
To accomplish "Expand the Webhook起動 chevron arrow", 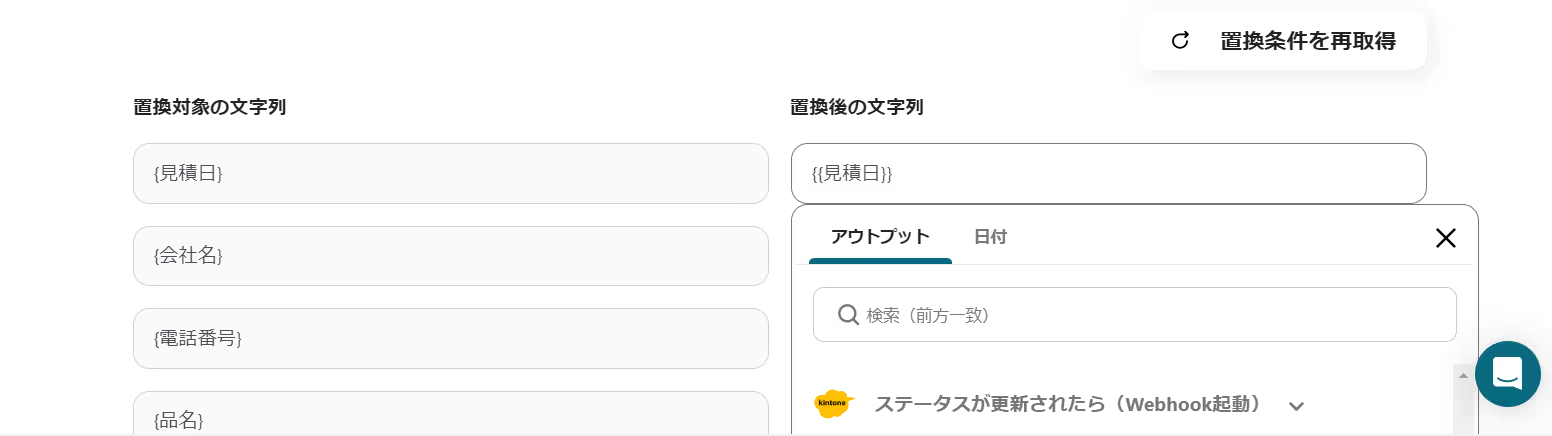I will pyautogui.click(x=1297, y=405).
